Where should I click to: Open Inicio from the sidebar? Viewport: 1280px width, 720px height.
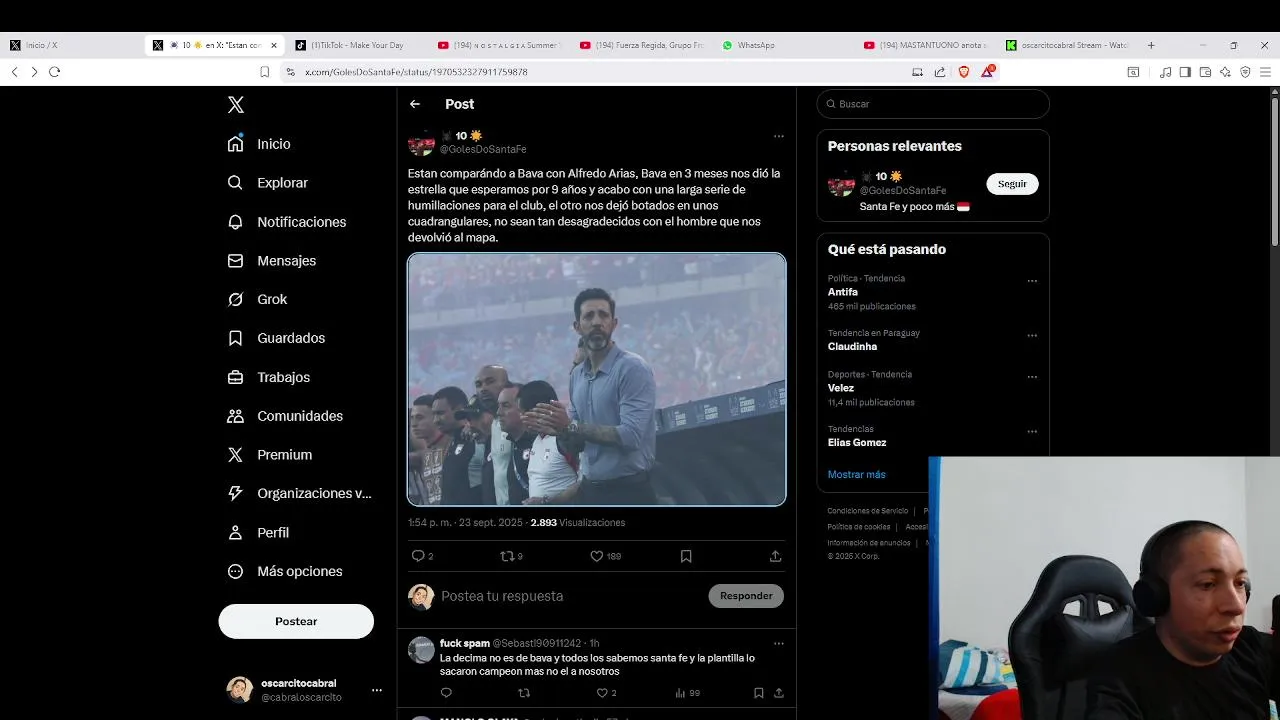tap(259, 144)
